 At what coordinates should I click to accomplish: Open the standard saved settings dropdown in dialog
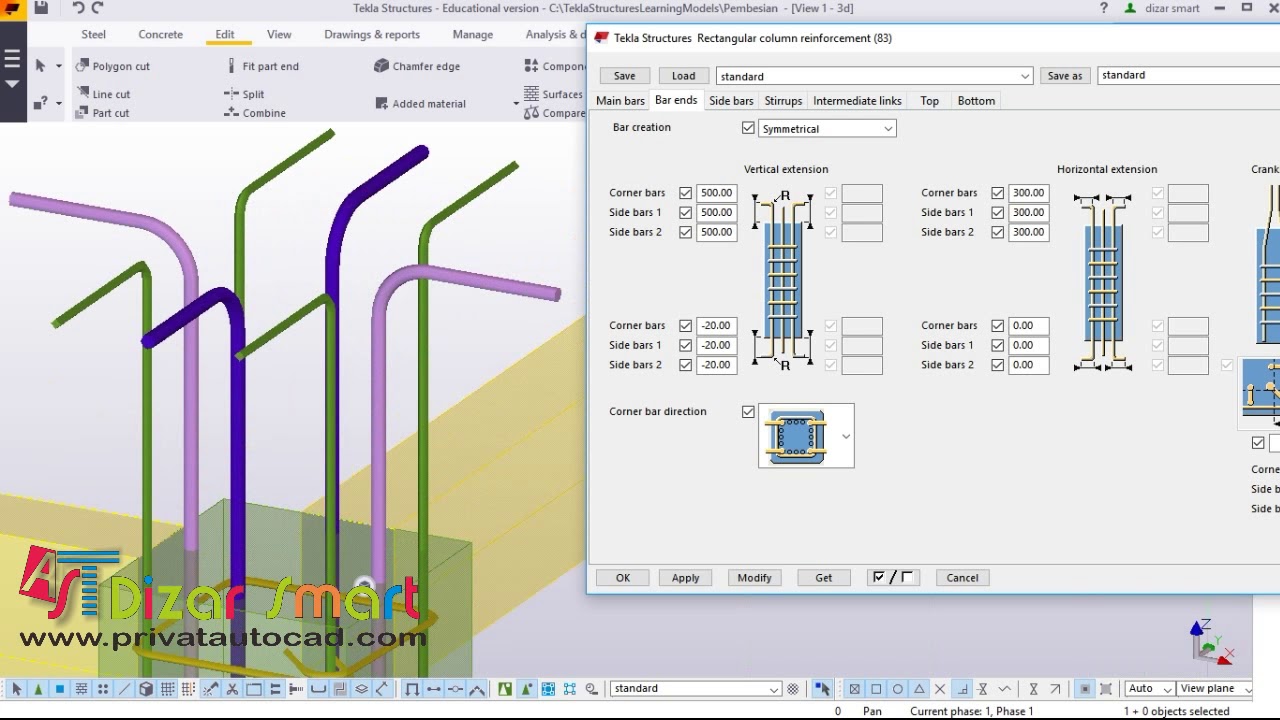click(x=1025, y=76)
